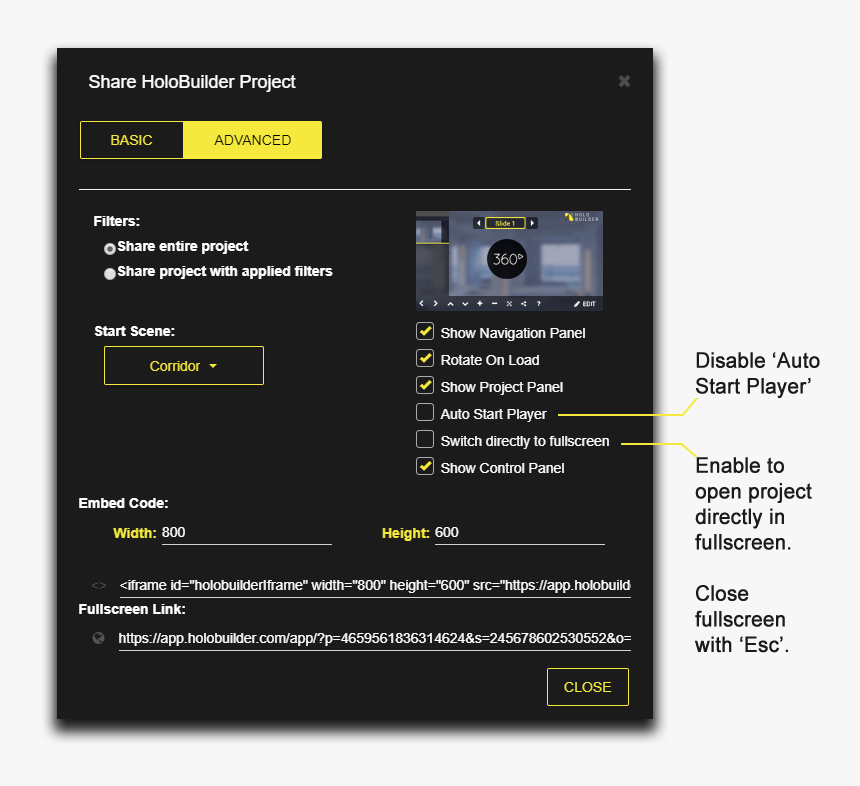Click the Slide 1 label in preview
The image size is (860, 786).
(x=505, y=223)
